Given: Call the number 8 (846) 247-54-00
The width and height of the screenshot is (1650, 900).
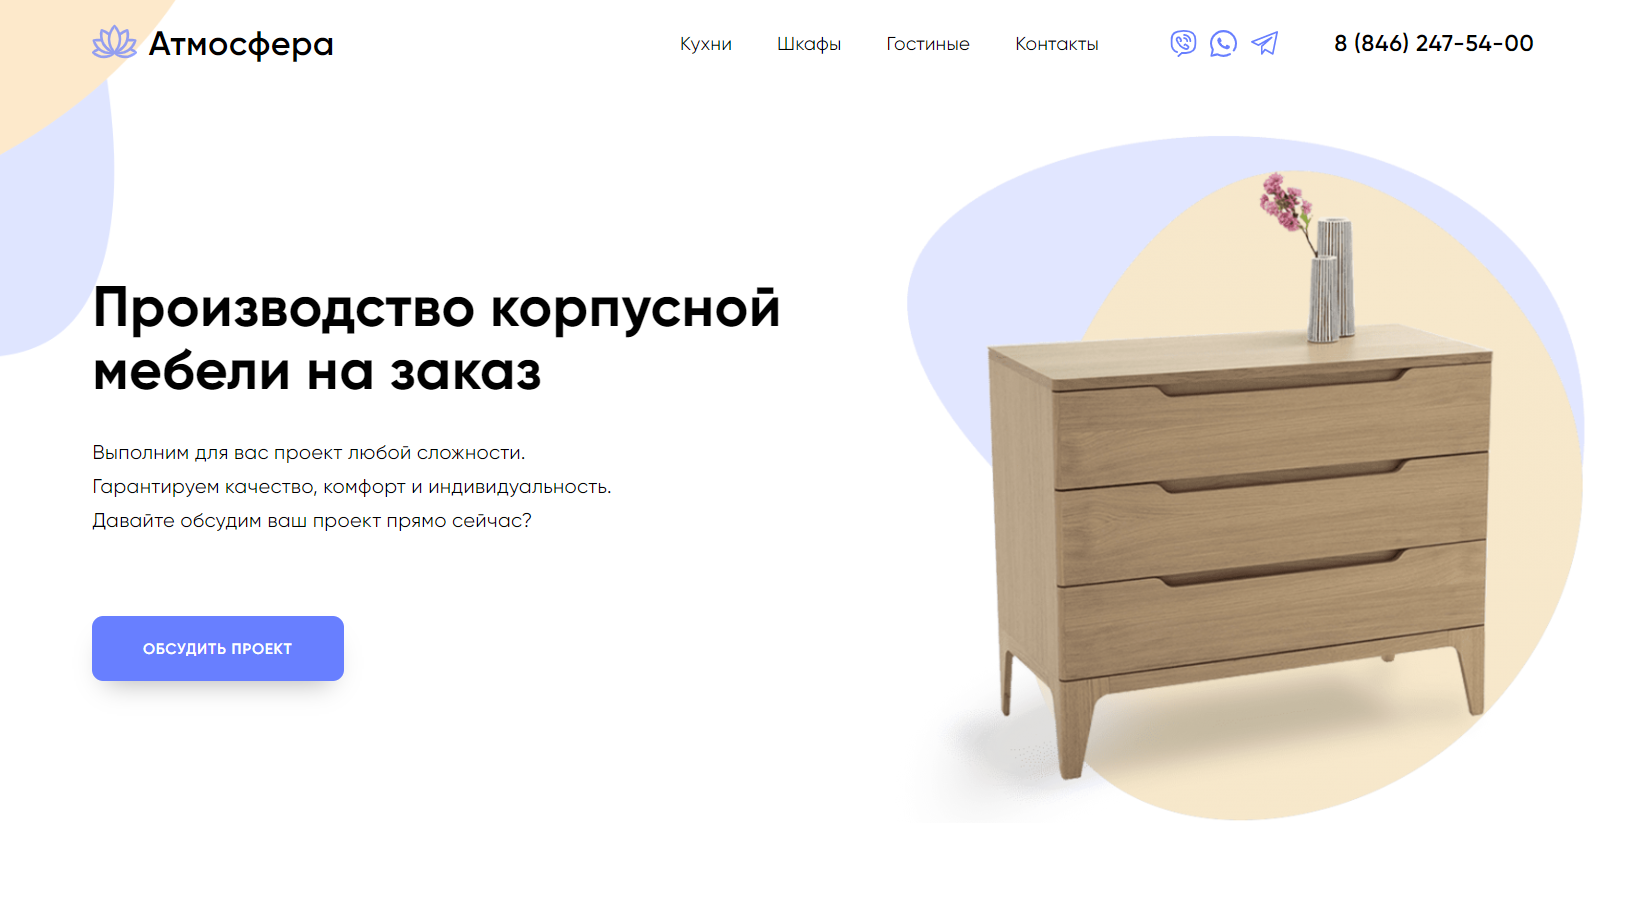Looking at the screenshot, I should pos(1434,43).
